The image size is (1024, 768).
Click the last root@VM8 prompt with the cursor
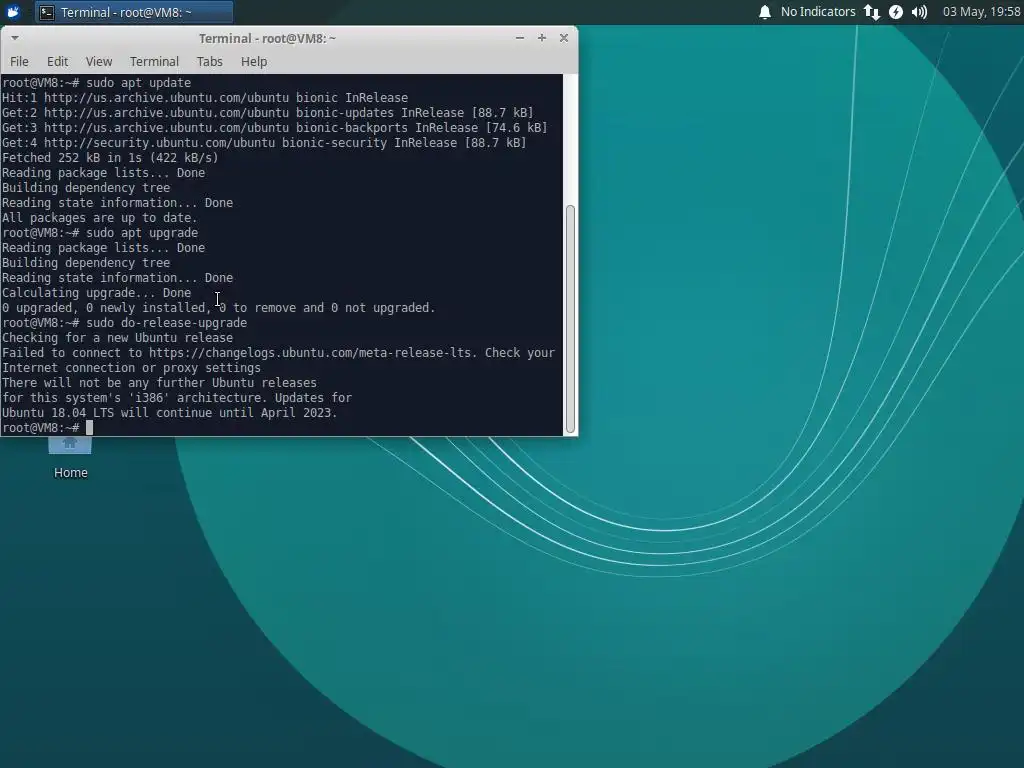pos(48,428)
